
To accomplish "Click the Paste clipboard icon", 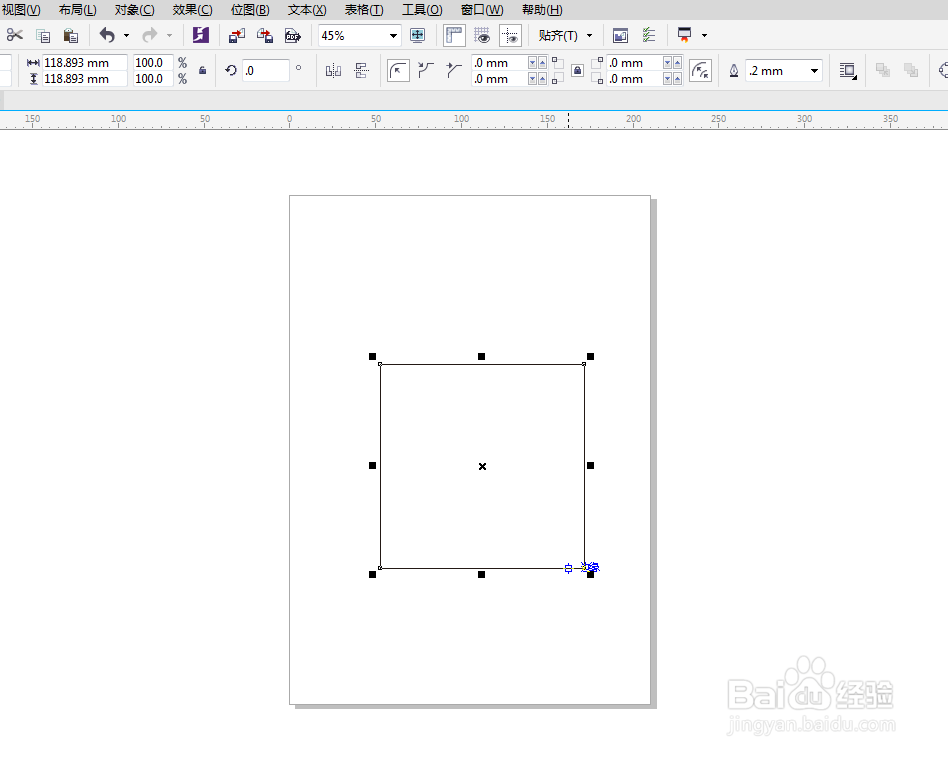I will [x=71, y=36].
